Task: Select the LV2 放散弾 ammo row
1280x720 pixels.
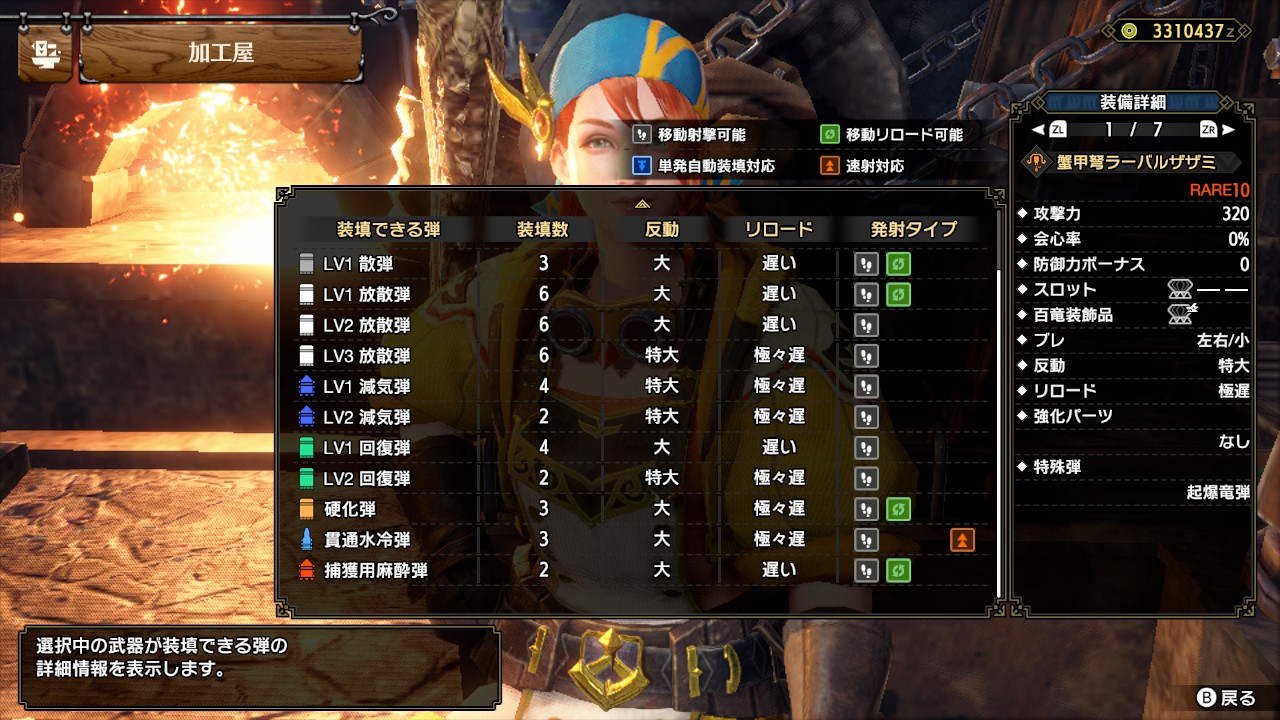Action: tap(640, 325)
